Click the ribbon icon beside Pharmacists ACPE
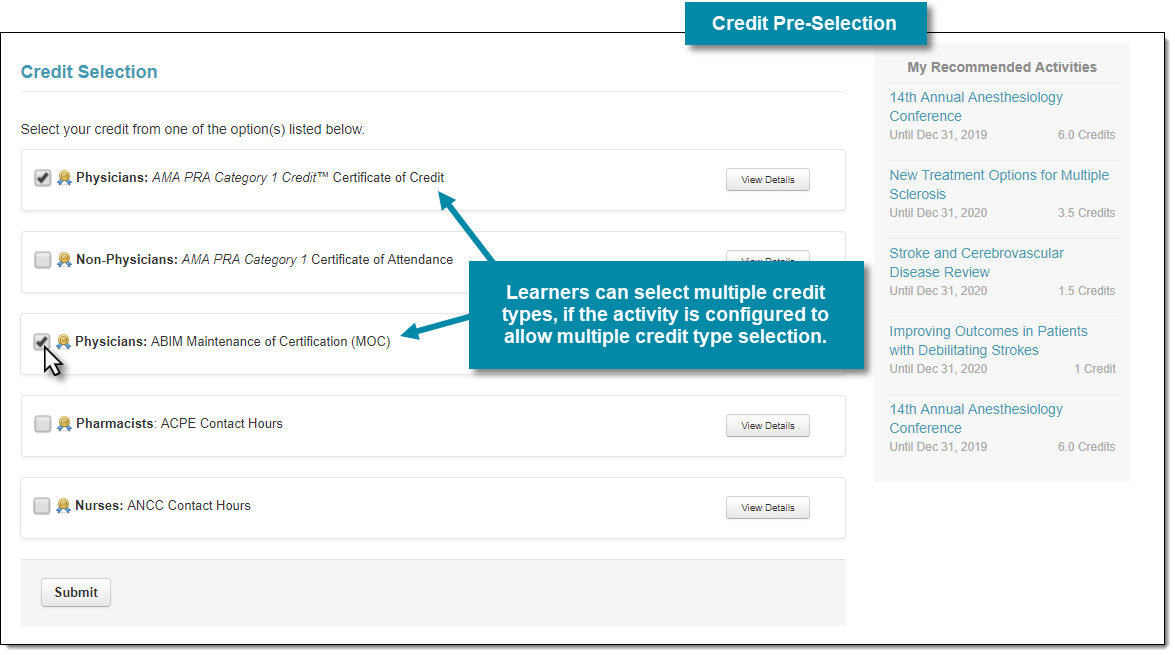The width and height of the screenshot is (1175, 655). 64,423
